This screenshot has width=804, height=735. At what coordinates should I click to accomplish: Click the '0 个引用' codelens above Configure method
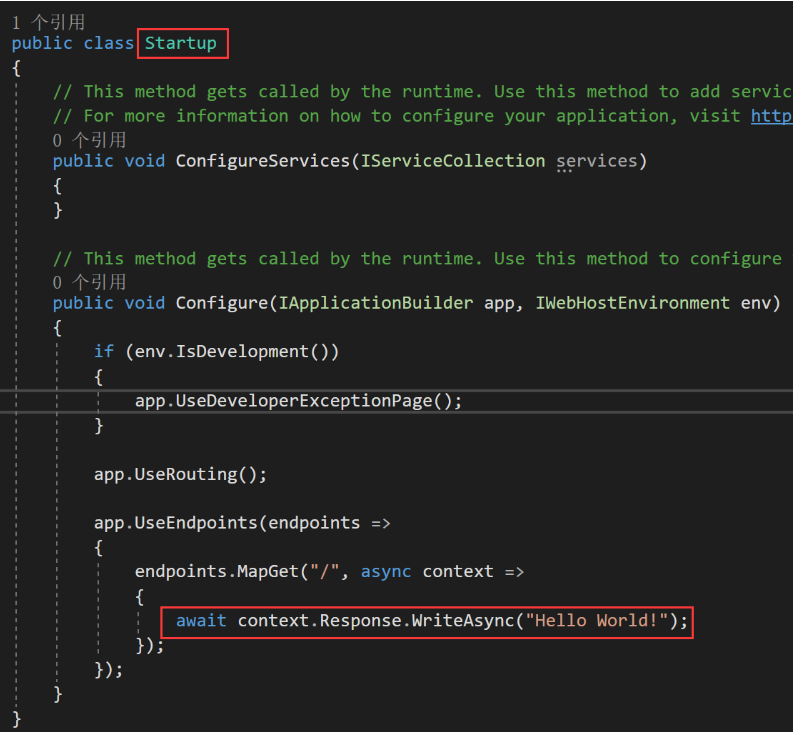(x=89, y=282)
